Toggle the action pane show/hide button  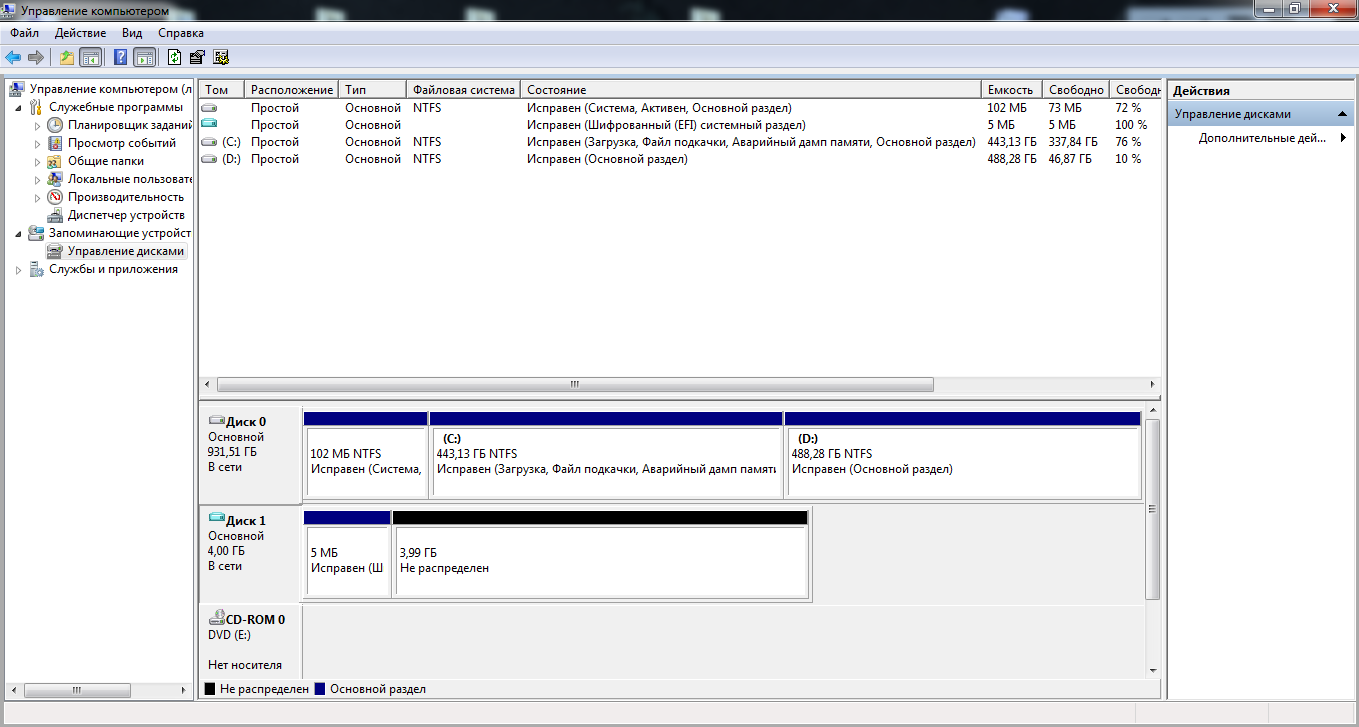click(144, 57)
